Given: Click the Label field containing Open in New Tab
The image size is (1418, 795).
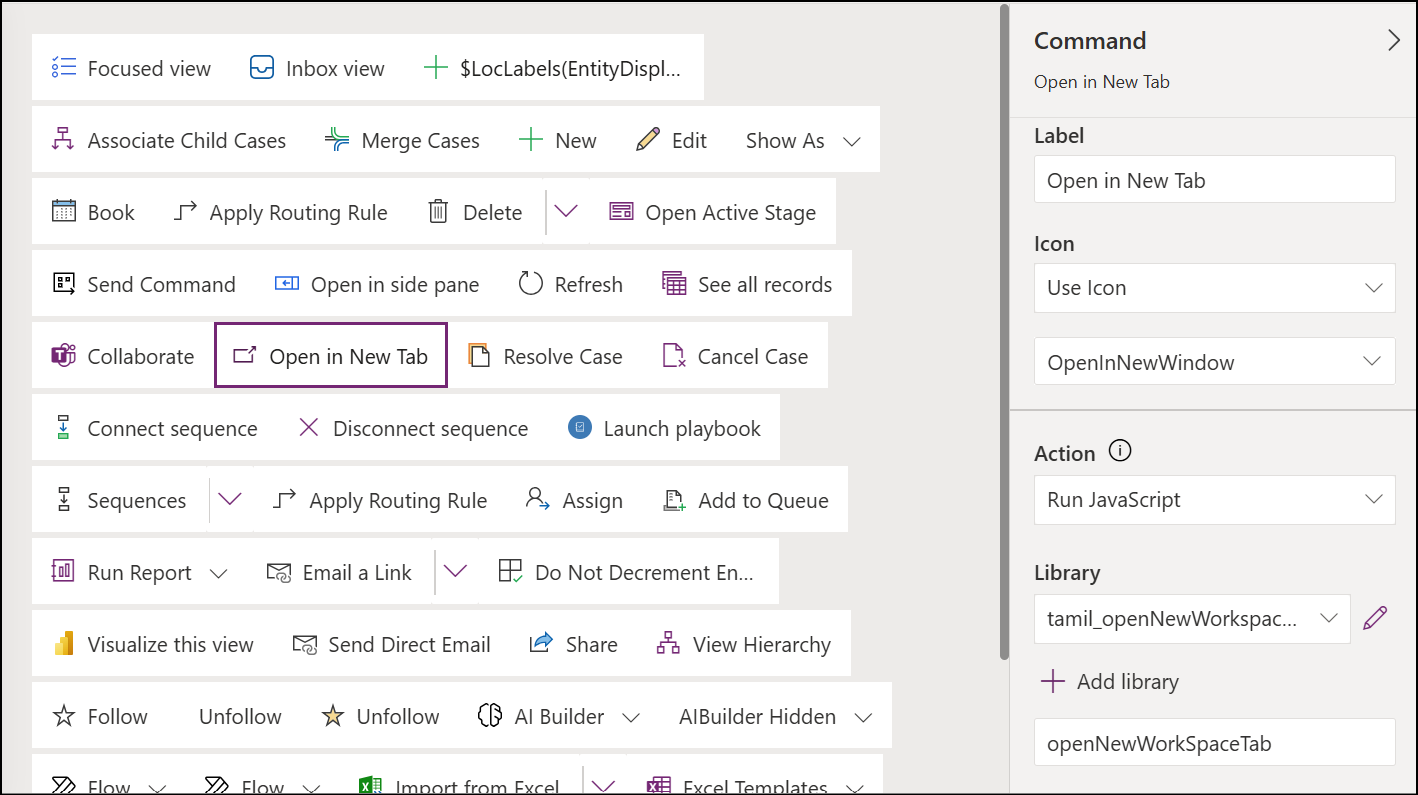Looking at the screenshot, I should point(1214,180).
